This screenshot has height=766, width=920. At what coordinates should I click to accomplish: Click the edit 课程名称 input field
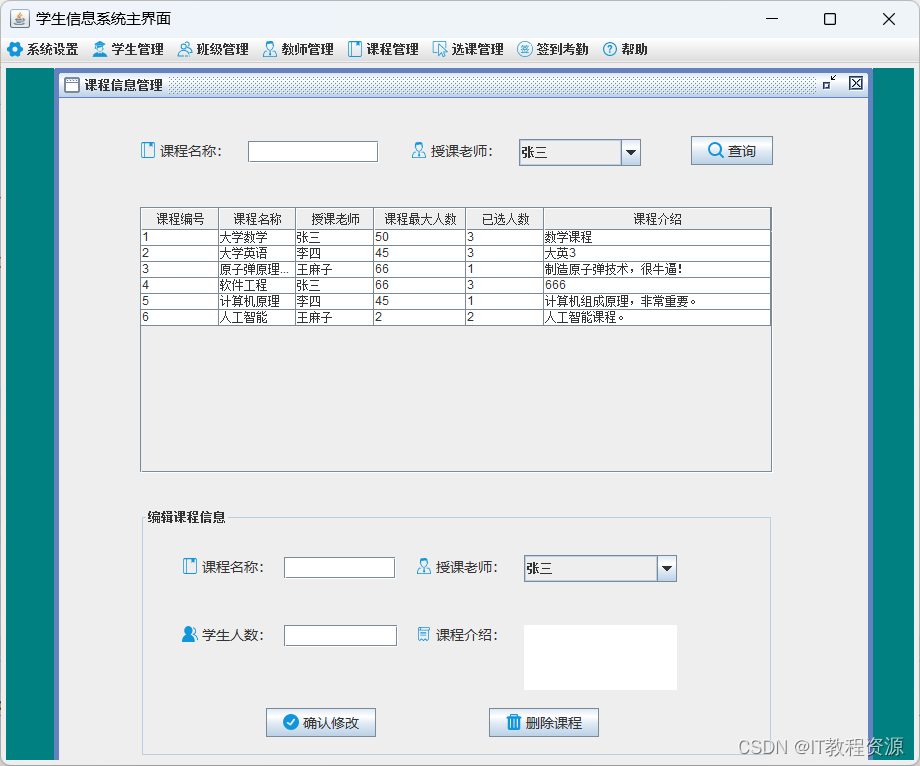click(x=339, y=567)
